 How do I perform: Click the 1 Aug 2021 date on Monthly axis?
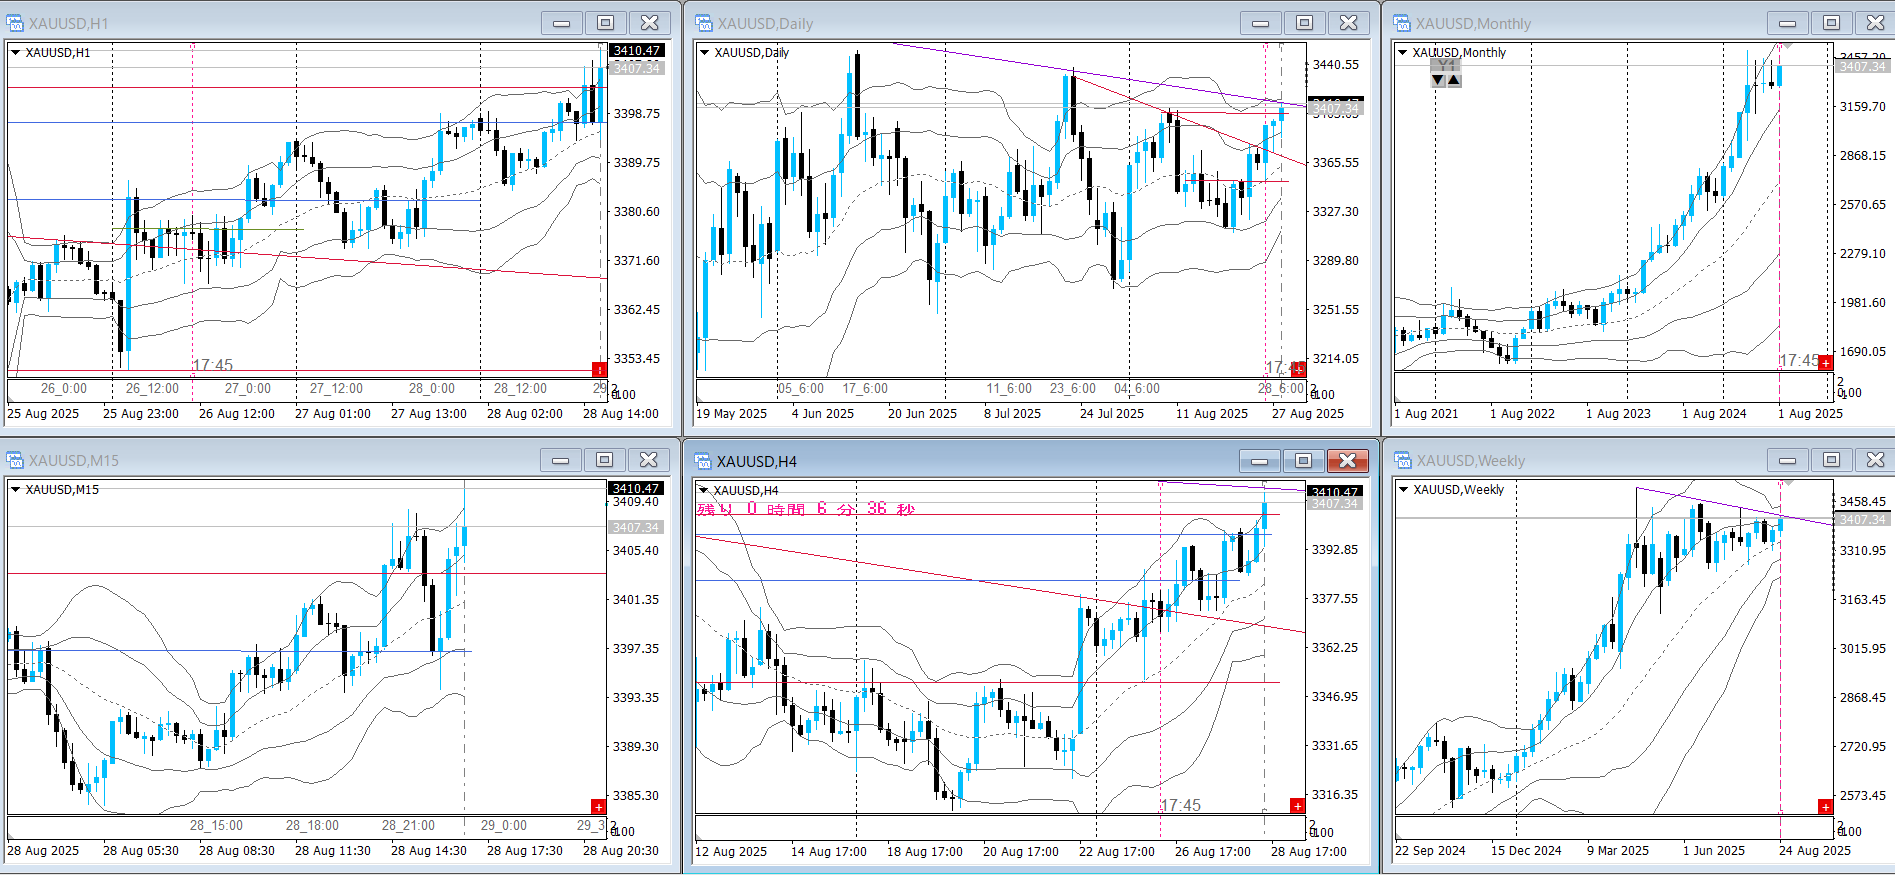[1427, 413]
